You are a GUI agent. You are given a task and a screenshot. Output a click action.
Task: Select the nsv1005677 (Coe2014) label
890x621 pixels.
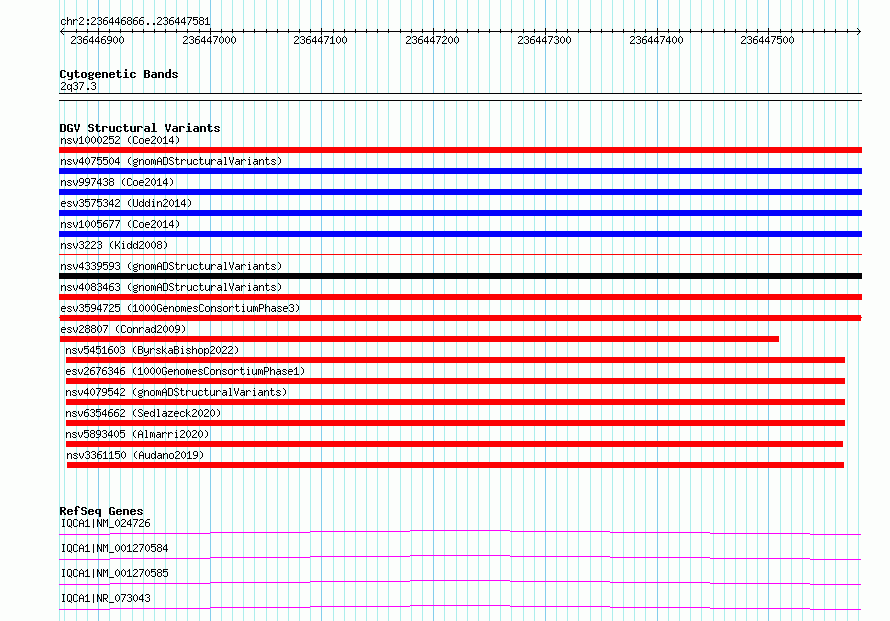tap(120, 224)
